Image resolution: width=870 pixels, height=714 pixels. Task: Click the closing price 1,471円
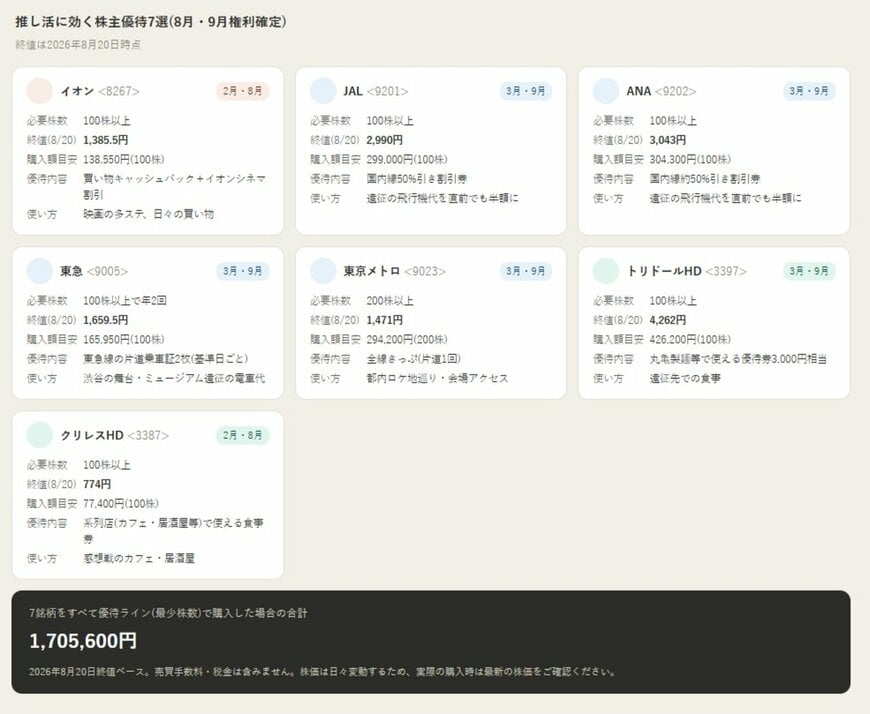[x=385, y=321]
